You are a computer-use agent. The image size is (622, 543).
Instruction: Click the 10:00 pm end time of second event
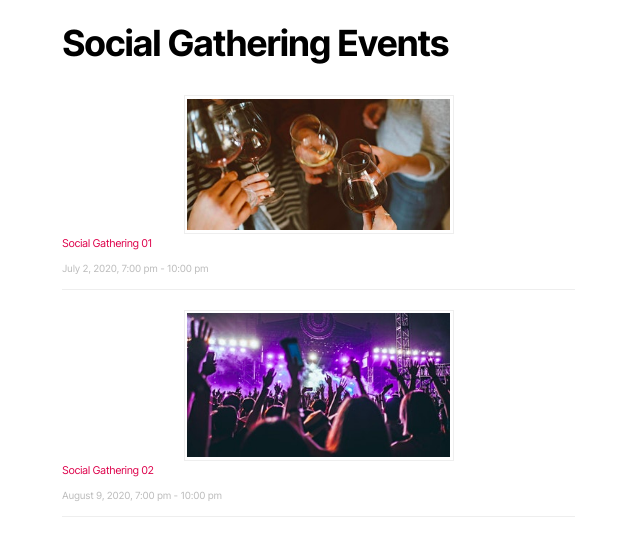coord(201,495)
